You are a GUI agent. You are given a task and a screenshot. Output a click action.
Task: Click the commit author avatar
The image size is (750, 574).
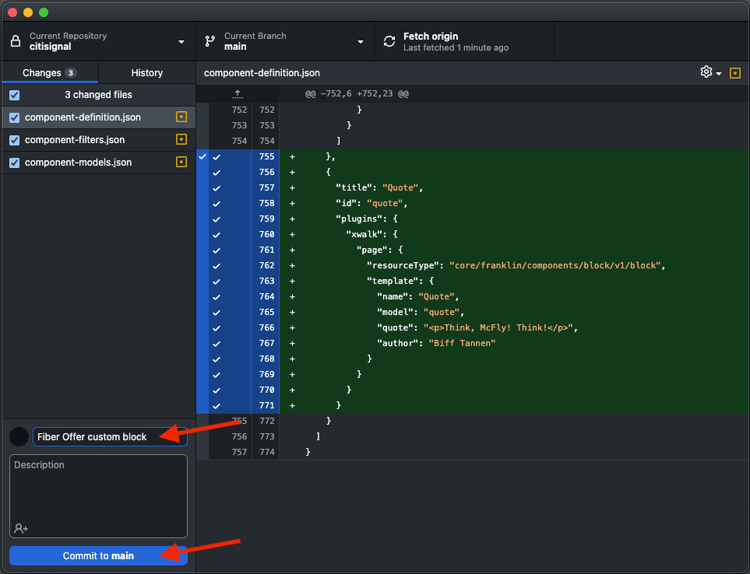coord(19,437)
